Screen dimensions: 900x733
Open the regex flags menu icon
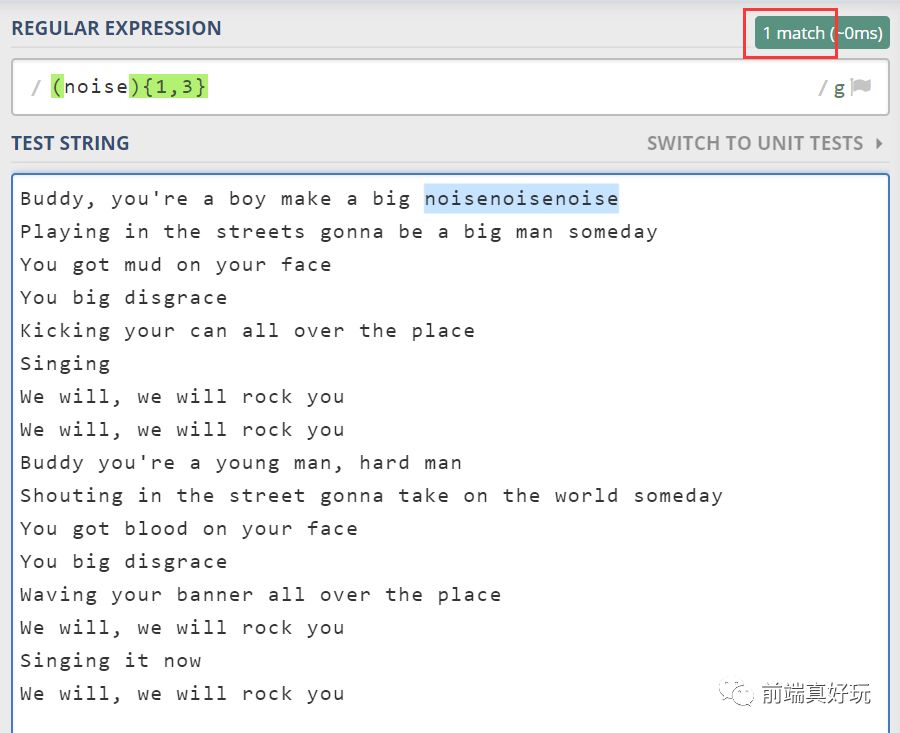861,87
